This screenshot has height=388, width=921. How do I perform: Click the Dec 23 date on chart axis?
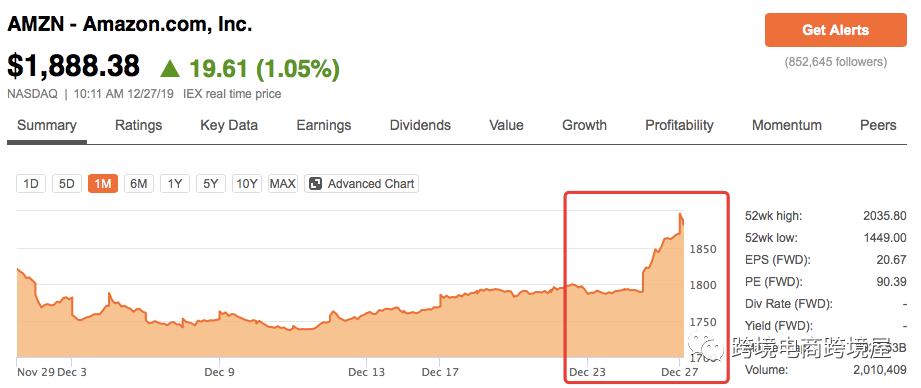pos(587,372)
